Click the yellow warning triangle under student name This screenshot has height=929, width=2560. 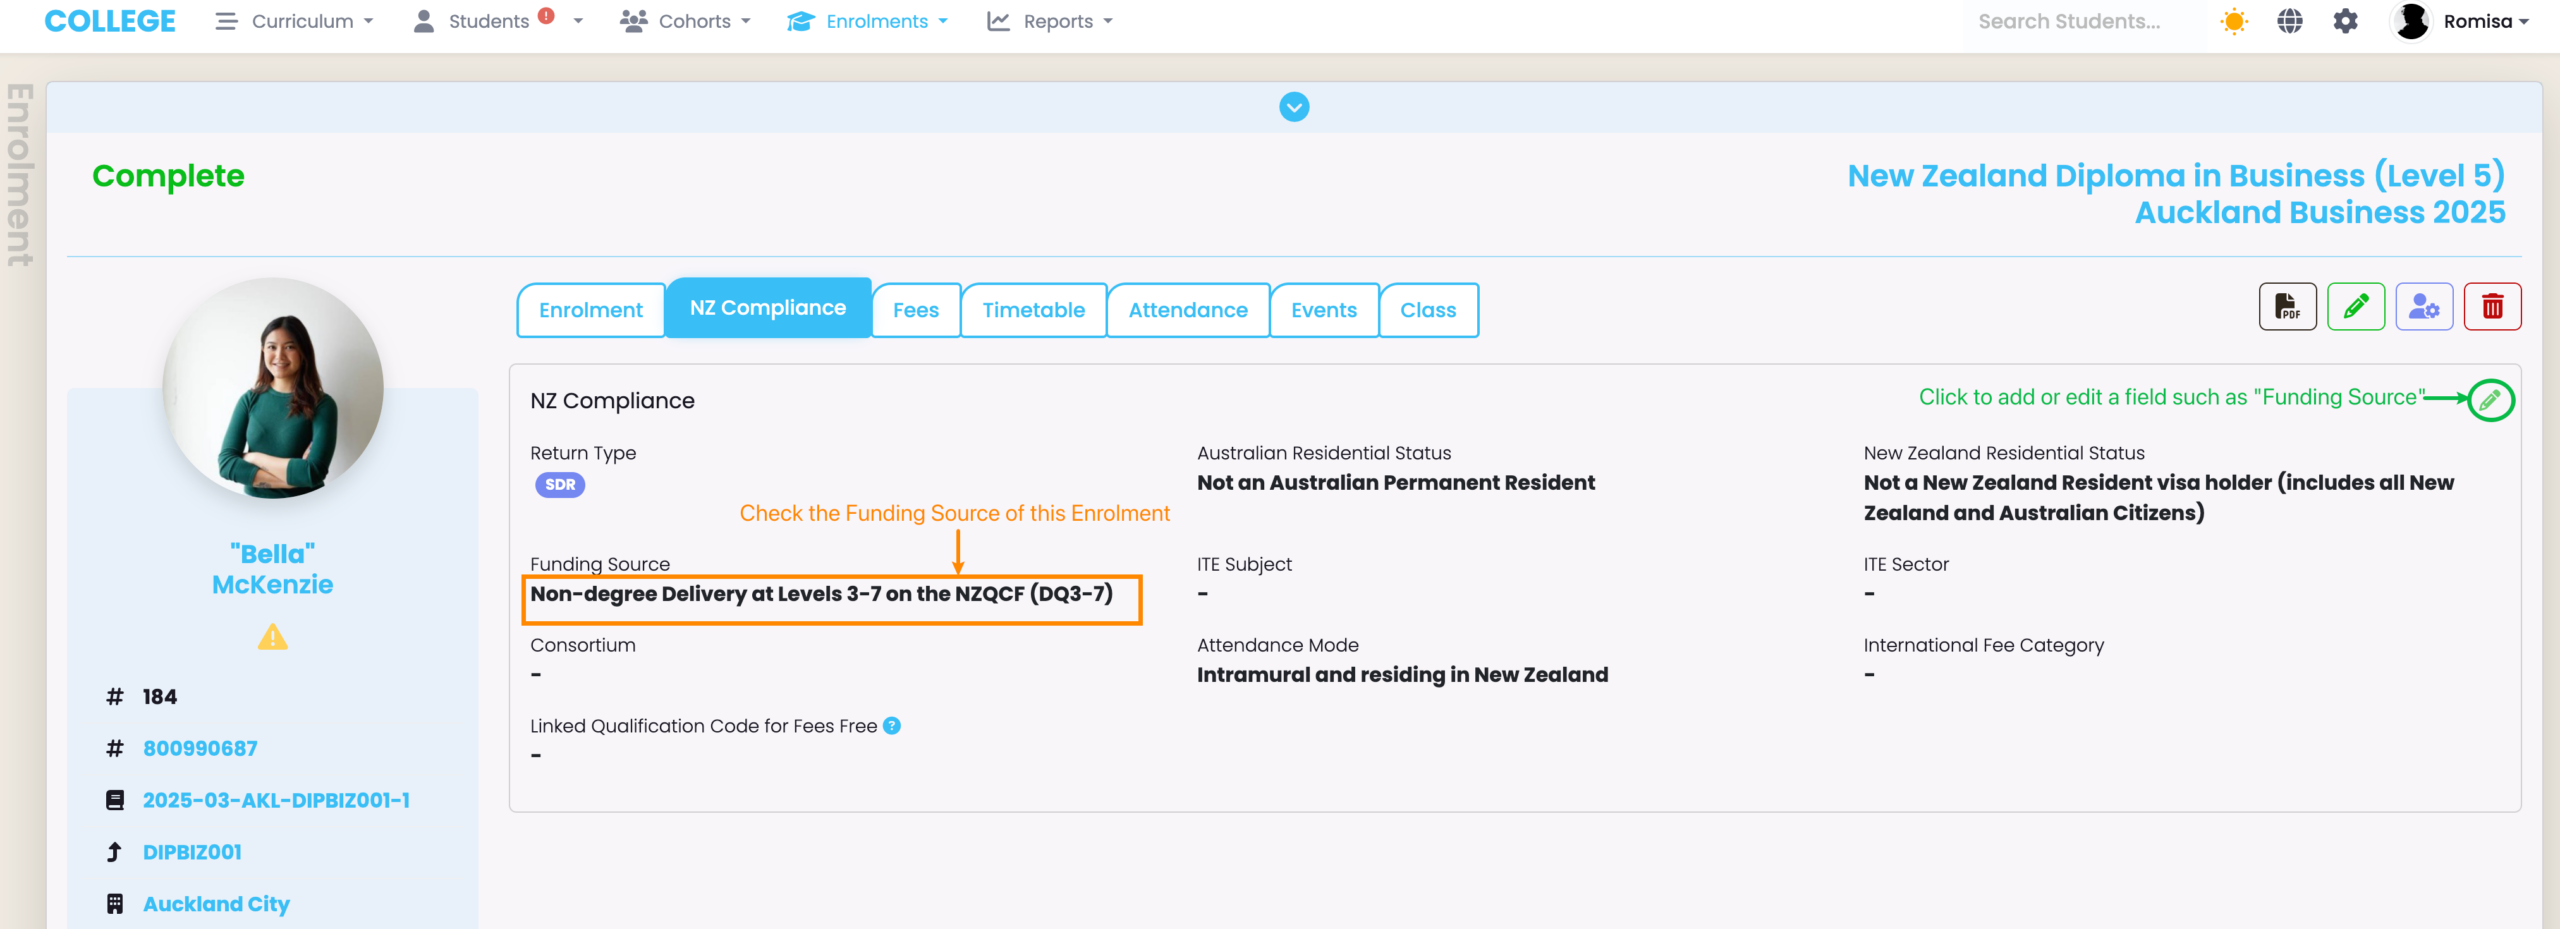coord(272,637)
